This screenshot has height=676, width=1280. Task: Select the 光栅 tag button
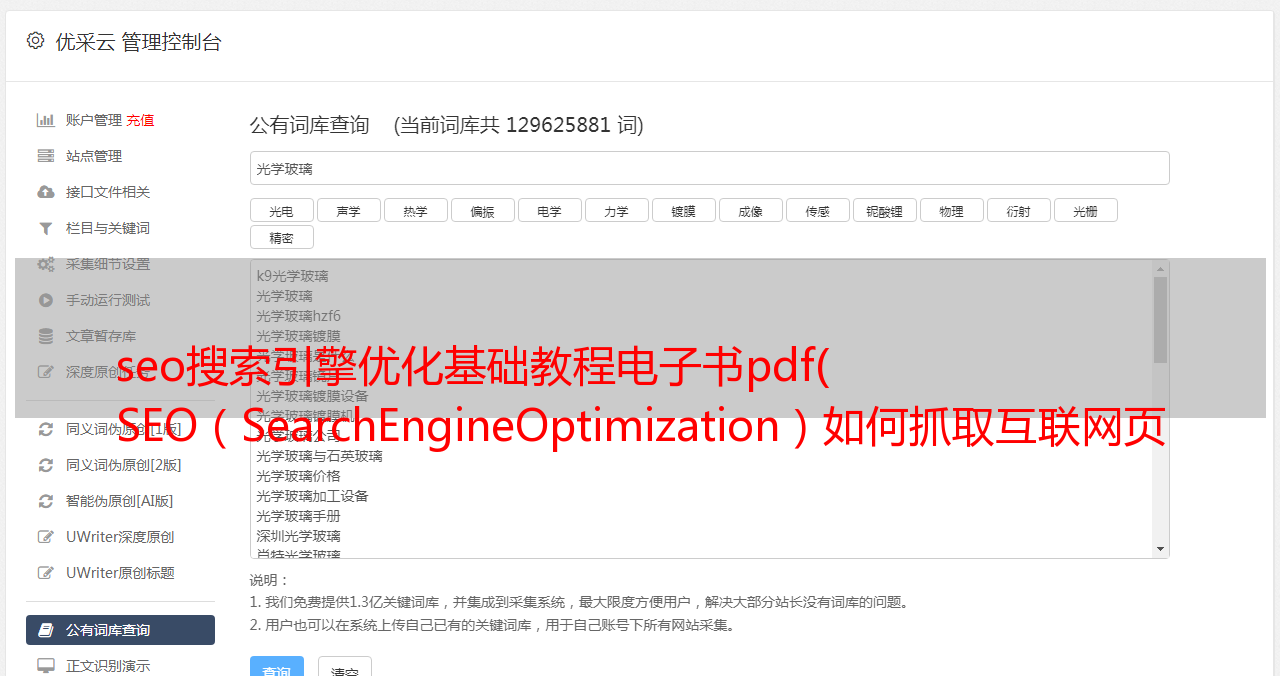(x=1085, y=210)
